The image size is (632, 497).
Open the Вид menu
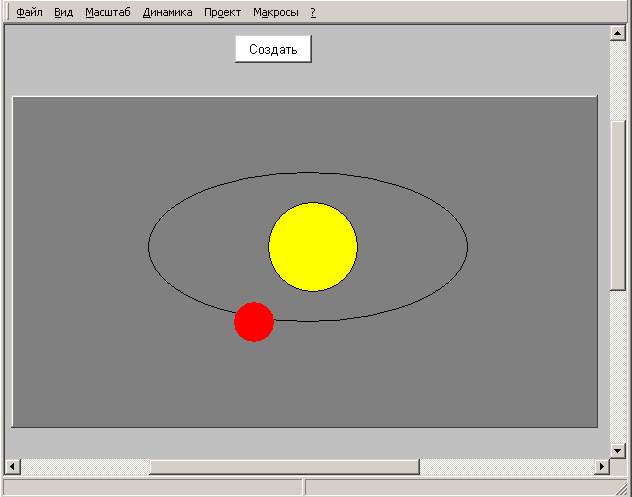pos(64,12)
